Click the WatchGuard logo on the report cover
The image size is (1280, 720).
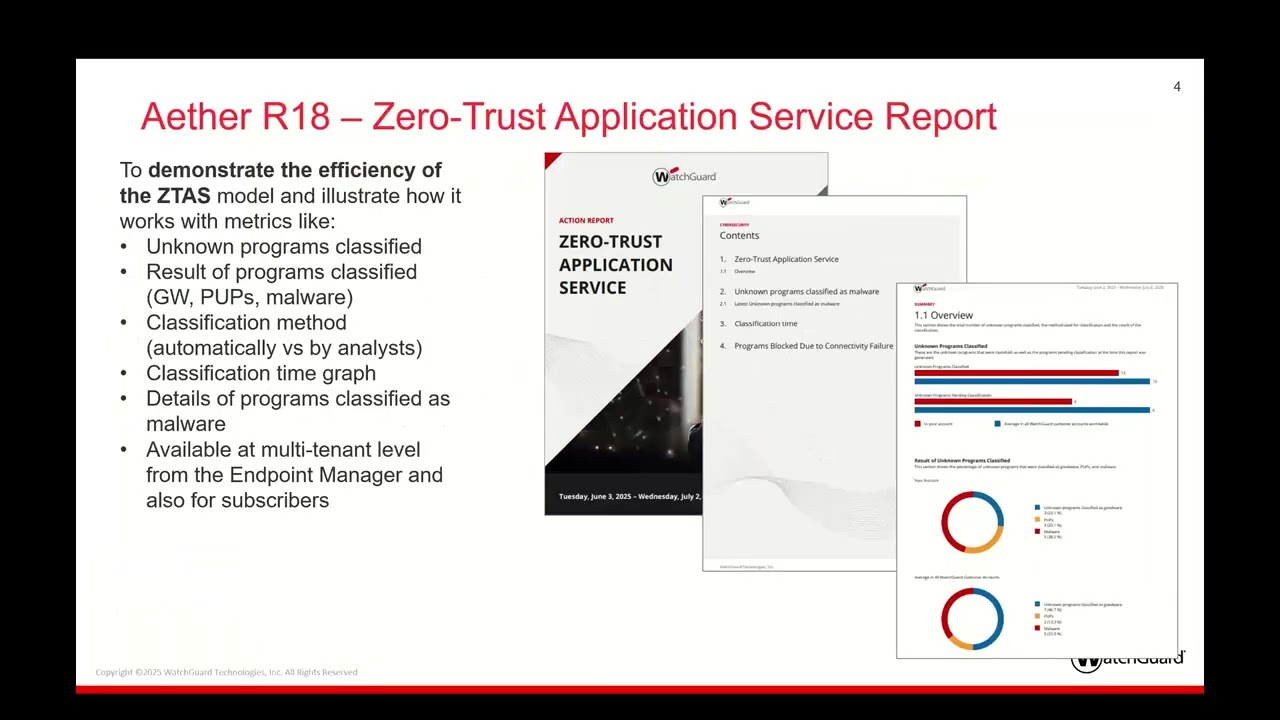pos(685,176)
